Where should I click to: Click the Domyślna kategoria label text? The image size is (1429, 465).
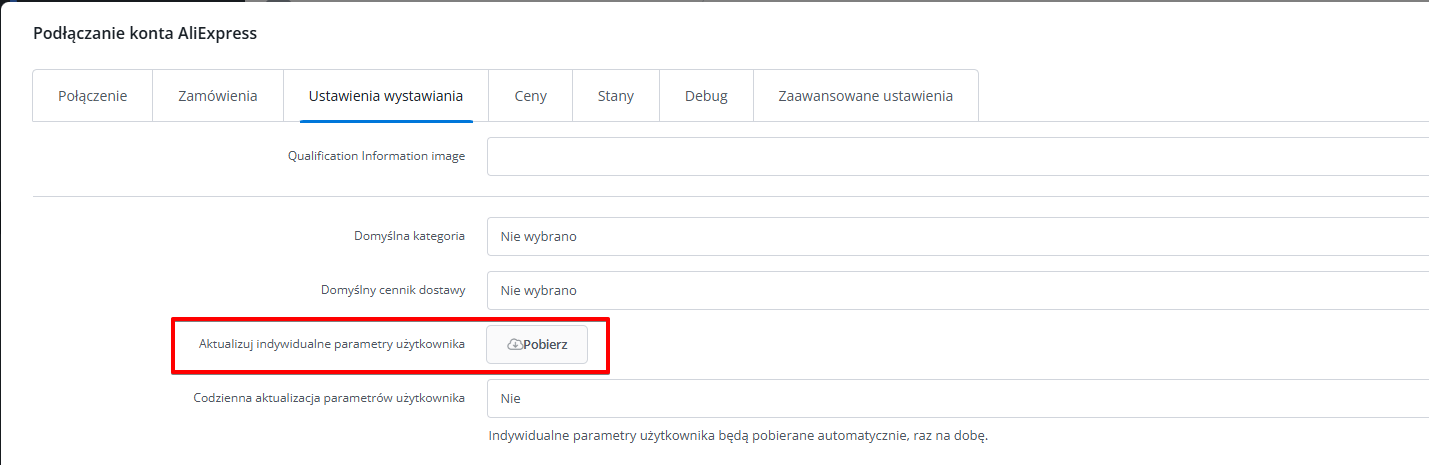pyautogui.click(x=409, y=236)
